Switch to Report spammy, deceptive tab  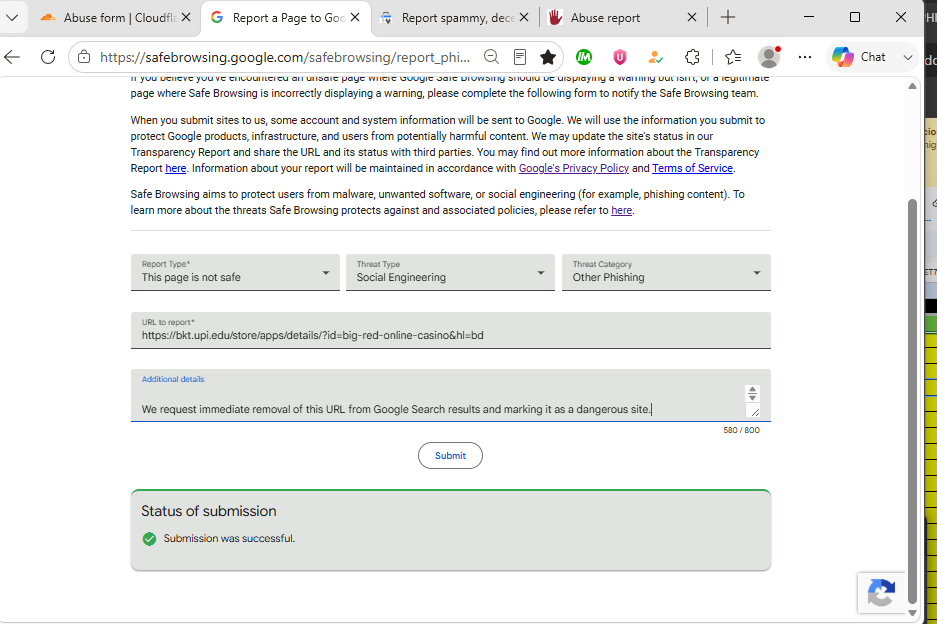[x=447, y=18]
